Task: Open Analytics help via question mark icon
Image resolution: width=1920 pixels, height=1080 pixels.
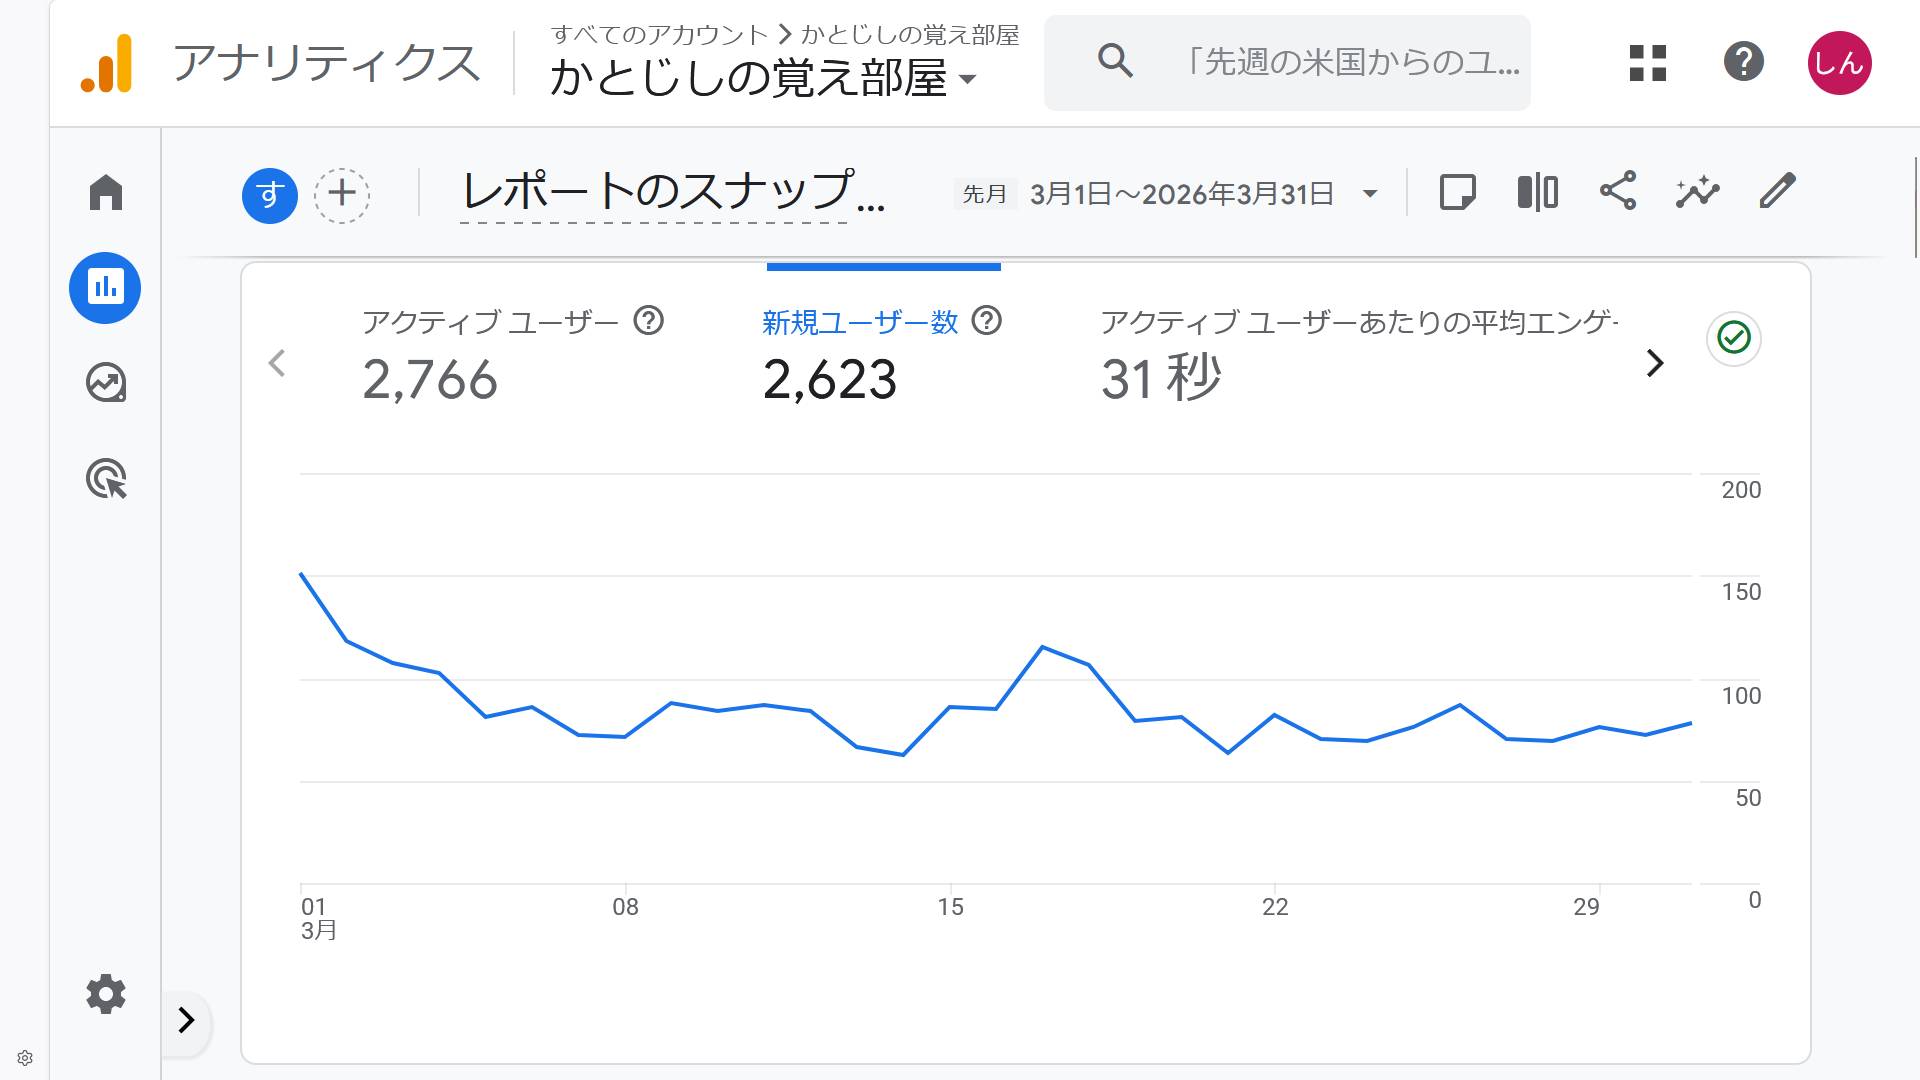Action: click(x=1744, y=63)
